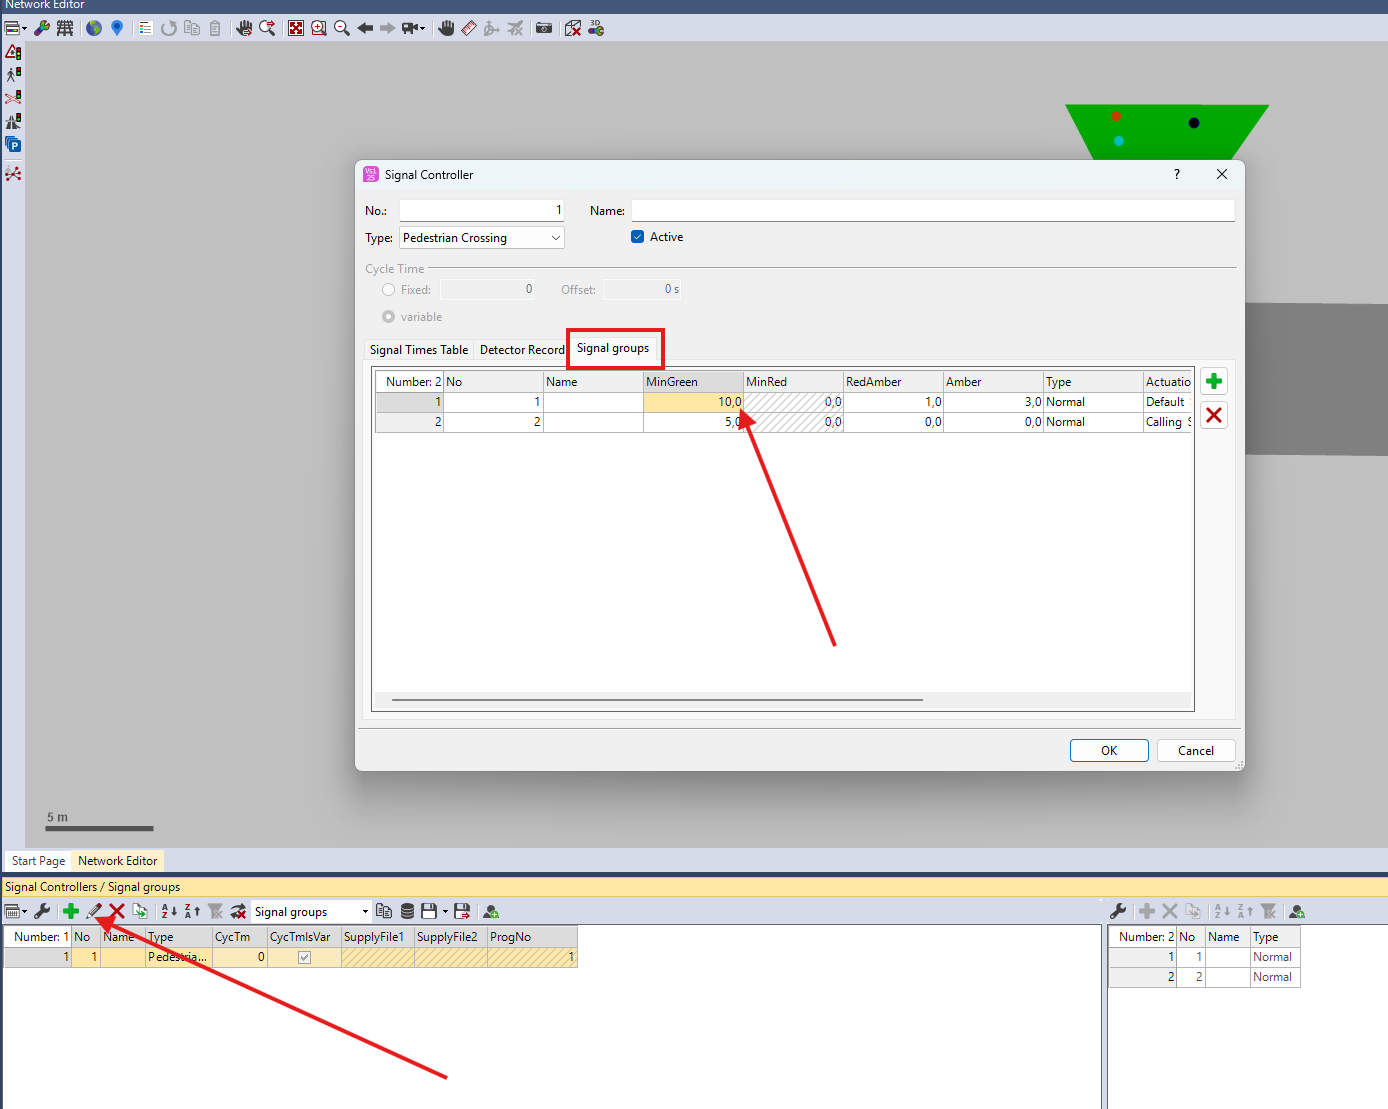1388x1109 pixels.
Task: Open the Detector Record tab
Action: click(522, 350)
